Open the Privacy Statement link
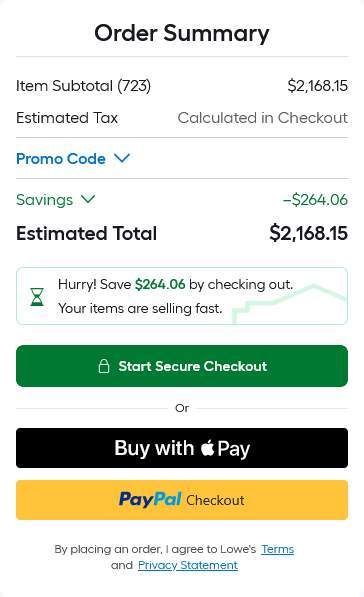The height and width of the screenshot is (597, 364). (x=188, y=565)
